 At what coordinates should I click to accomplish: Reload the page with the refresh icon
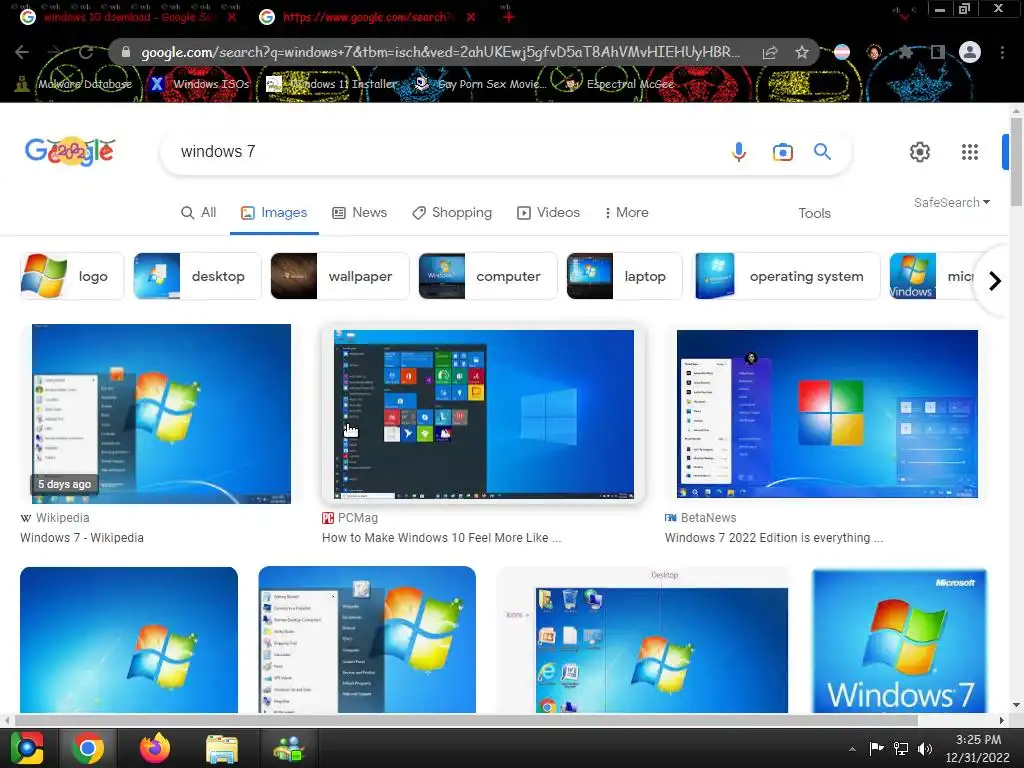click(86, 52)
